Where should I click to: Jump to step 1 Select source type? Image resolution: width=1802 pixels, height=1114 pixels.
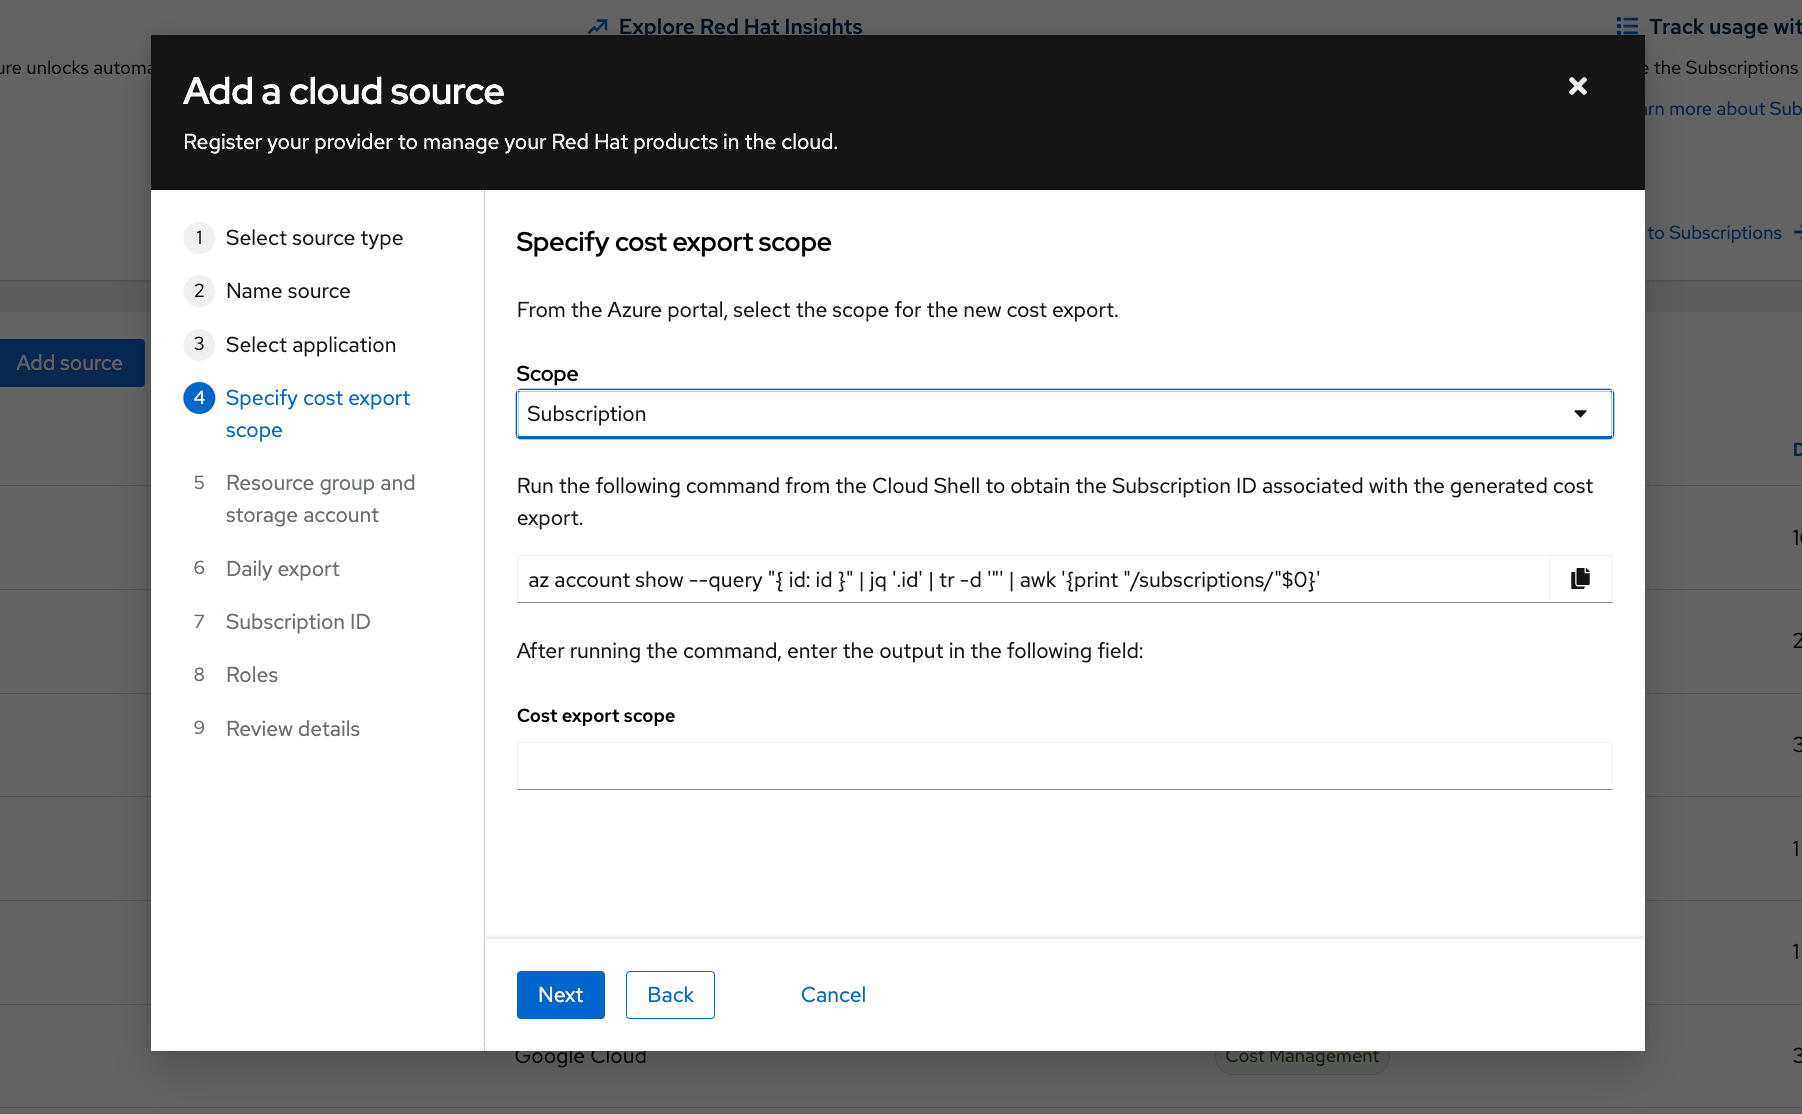click(314, 238)
